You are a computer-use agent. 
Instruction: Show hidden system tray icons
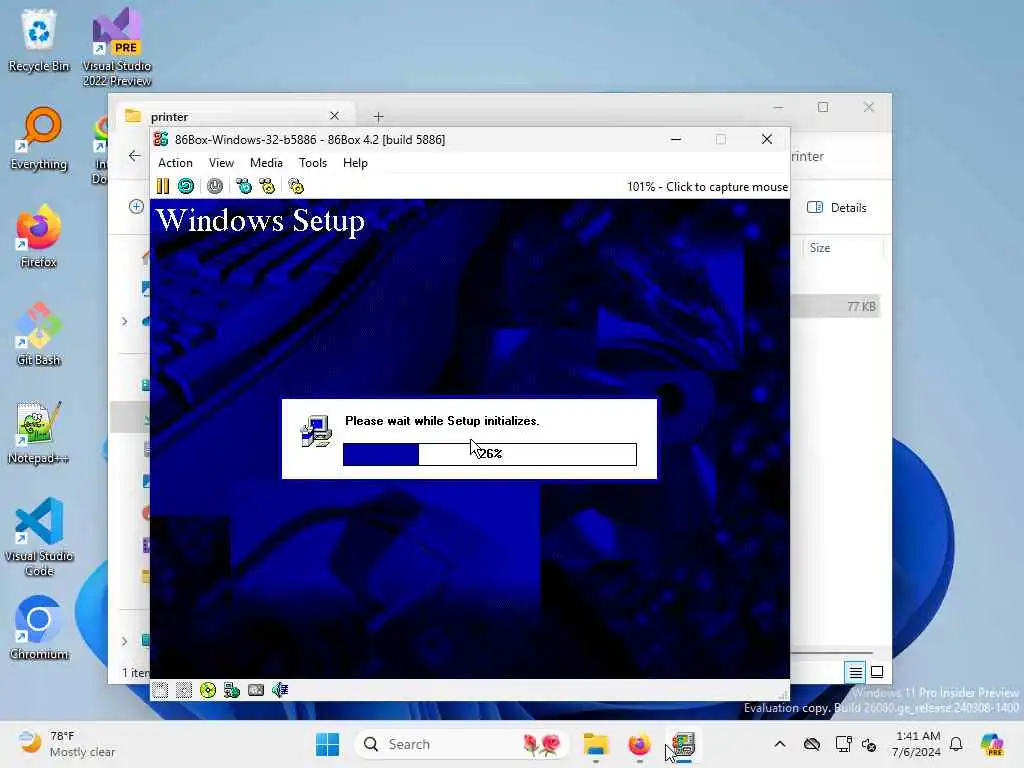[780, 744]
